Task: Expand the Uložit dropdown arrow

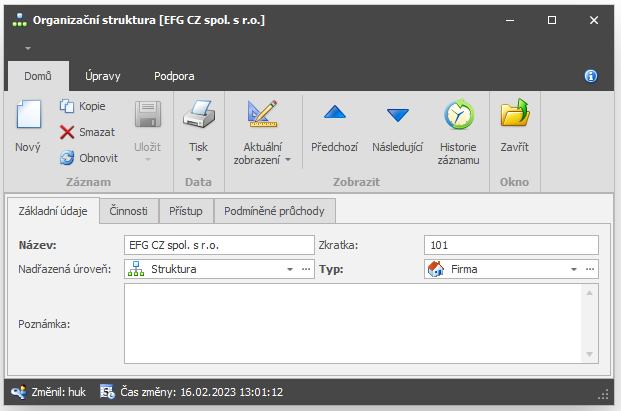Action: coord(148,160)
